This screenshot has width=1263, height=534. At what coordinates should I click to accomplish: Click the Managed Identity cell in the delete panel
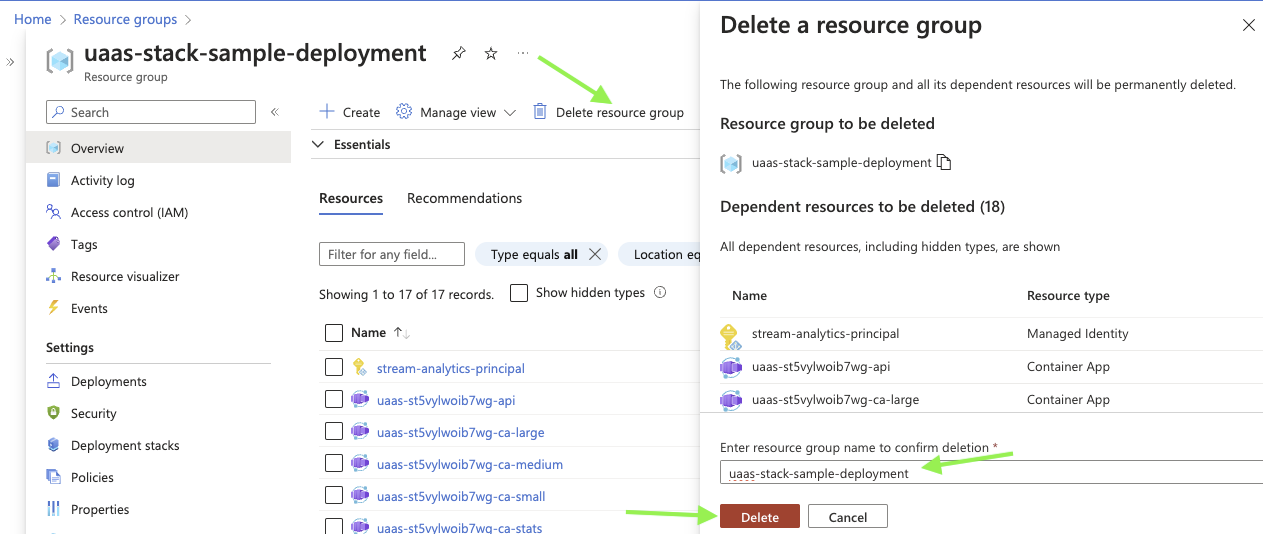[1077, 334]
